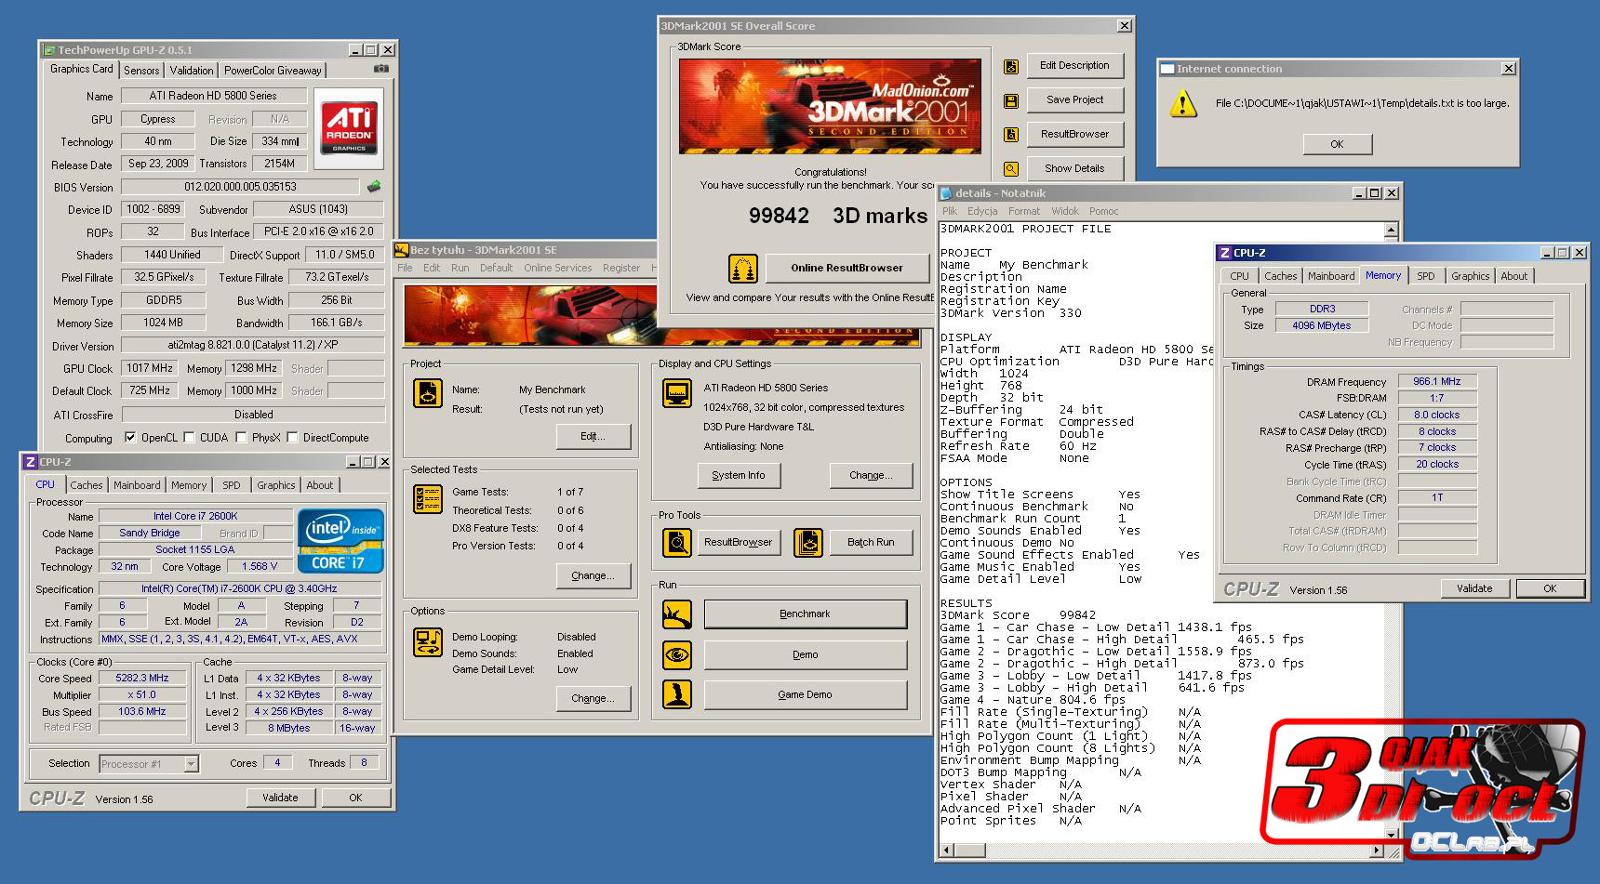Click the Save Project button
Screen dimensions: 1600x884
coord(1074,100)
